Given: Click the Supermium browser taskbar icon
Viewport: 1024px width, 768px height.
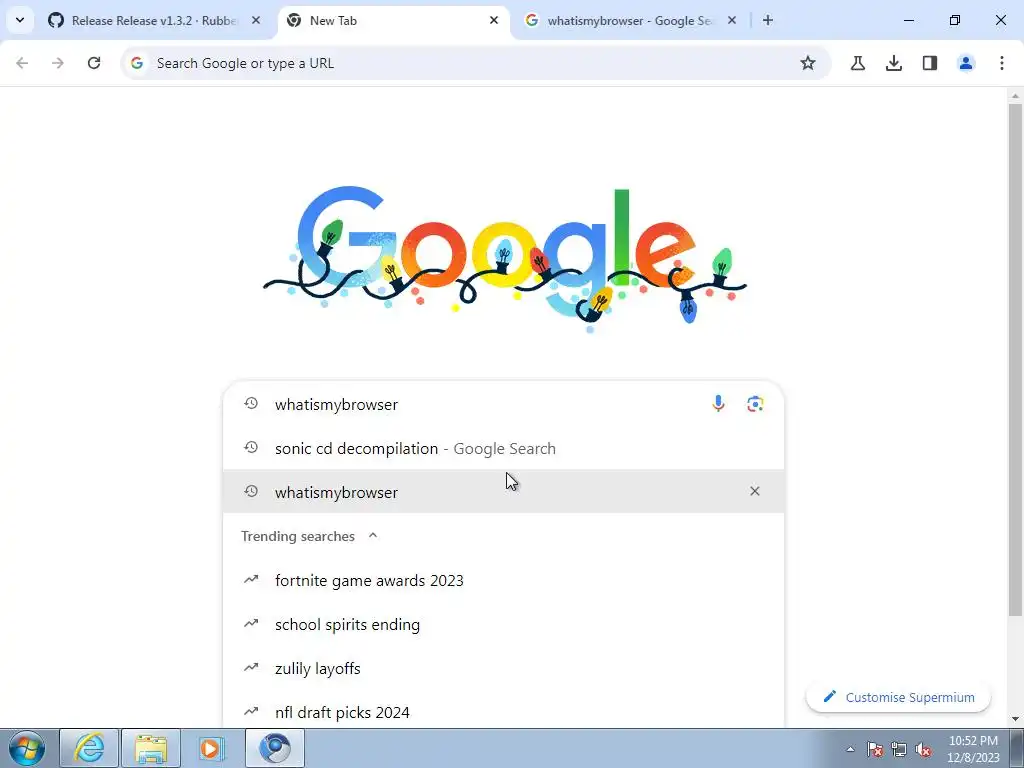Looking at the screenshot, I should point(275,748).
